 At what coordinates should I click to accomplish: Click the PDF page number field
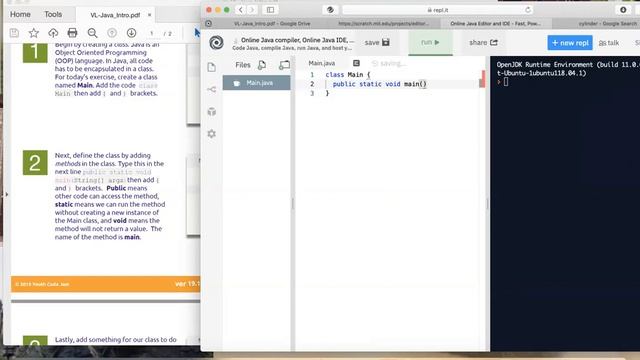tap(152, 33)
